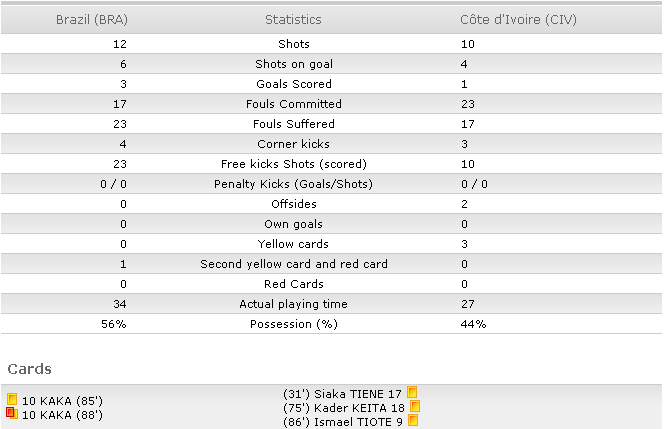Viewport: 664px width, 429px height.
Task: Click the Goals Scored row label
Action: click(294, 84)
